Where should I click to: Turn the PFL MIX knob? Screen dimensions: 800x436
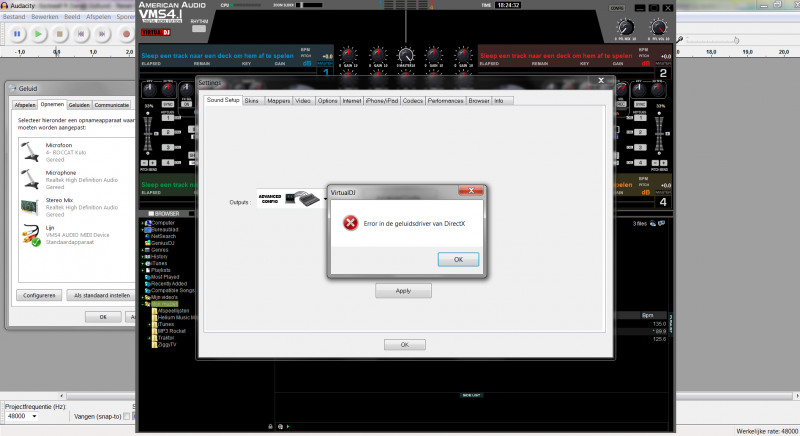pyautogui.click(x=626, y=28)
